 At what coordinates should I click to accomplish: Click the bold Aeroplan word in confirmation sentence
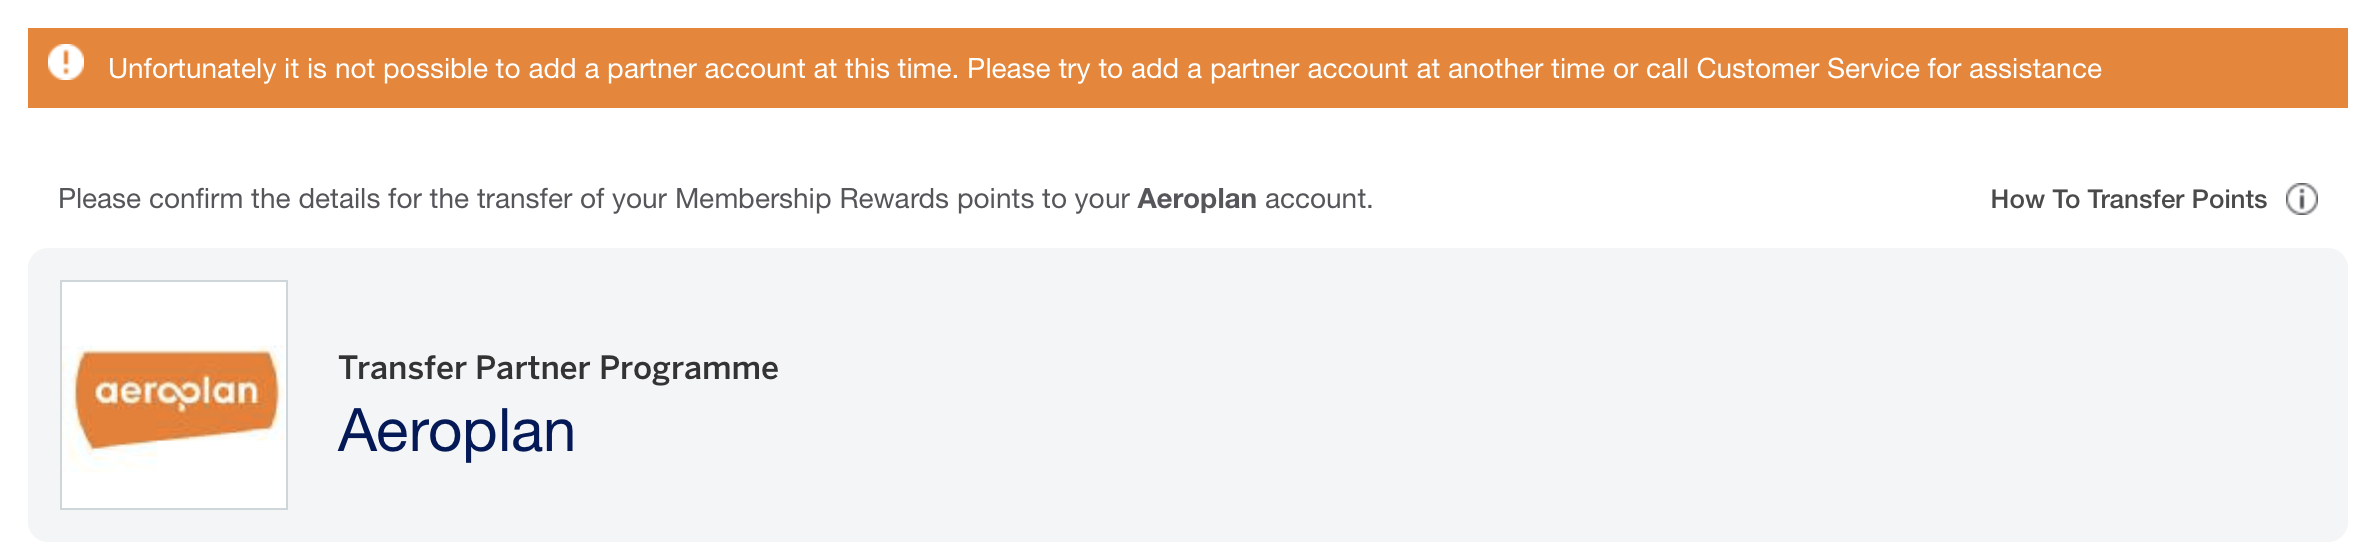[x=1197, y=199]
